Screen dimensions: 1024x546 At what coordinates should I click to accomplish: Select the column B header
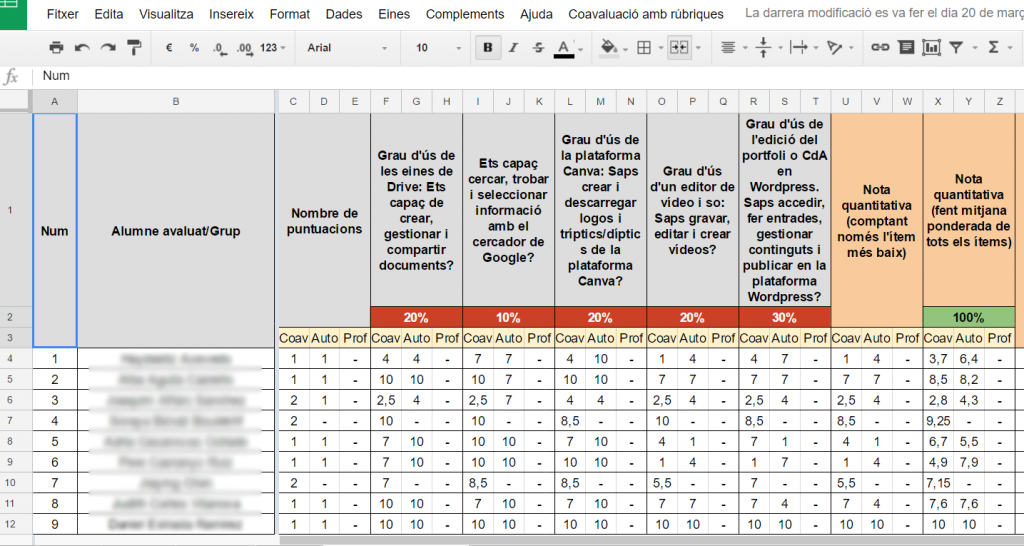[176, 101]
